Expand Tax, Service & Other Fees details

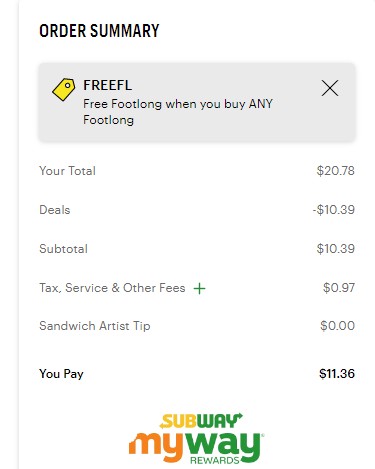click(x=199, y=288)
